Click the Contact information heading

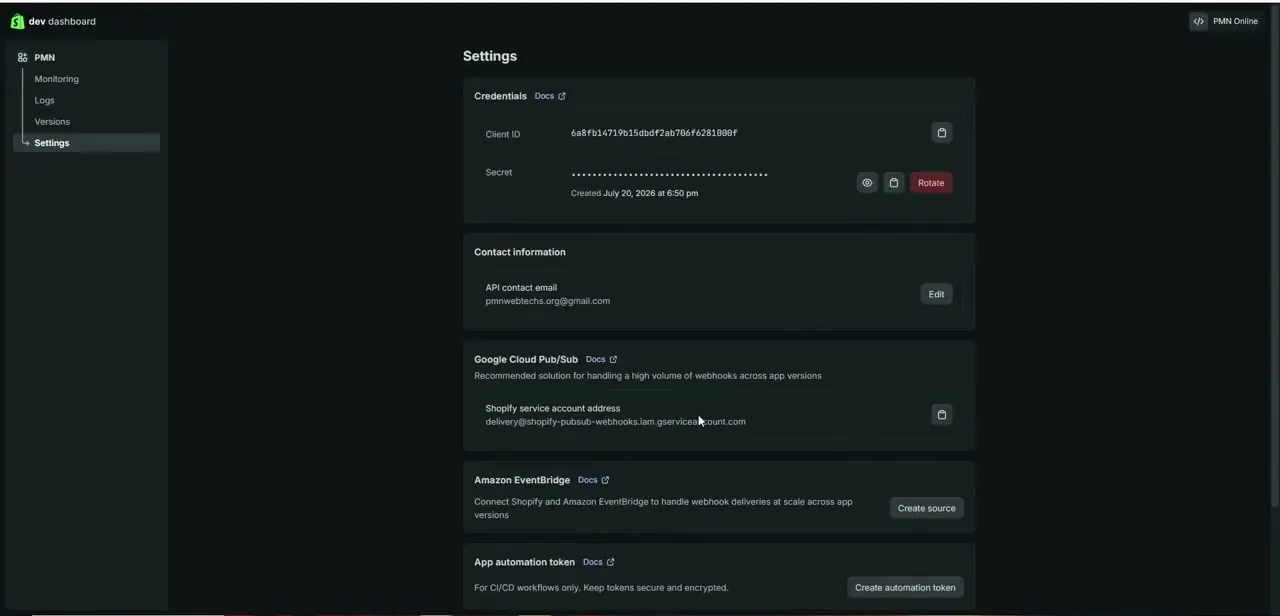(x=520, y=252)
